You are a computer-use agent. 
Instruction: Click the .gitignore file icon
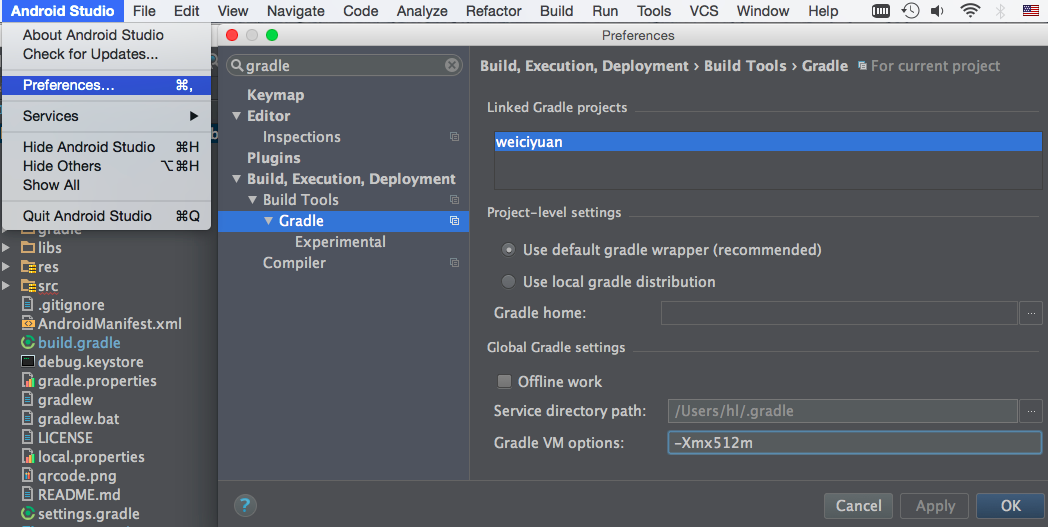(27, 304)
